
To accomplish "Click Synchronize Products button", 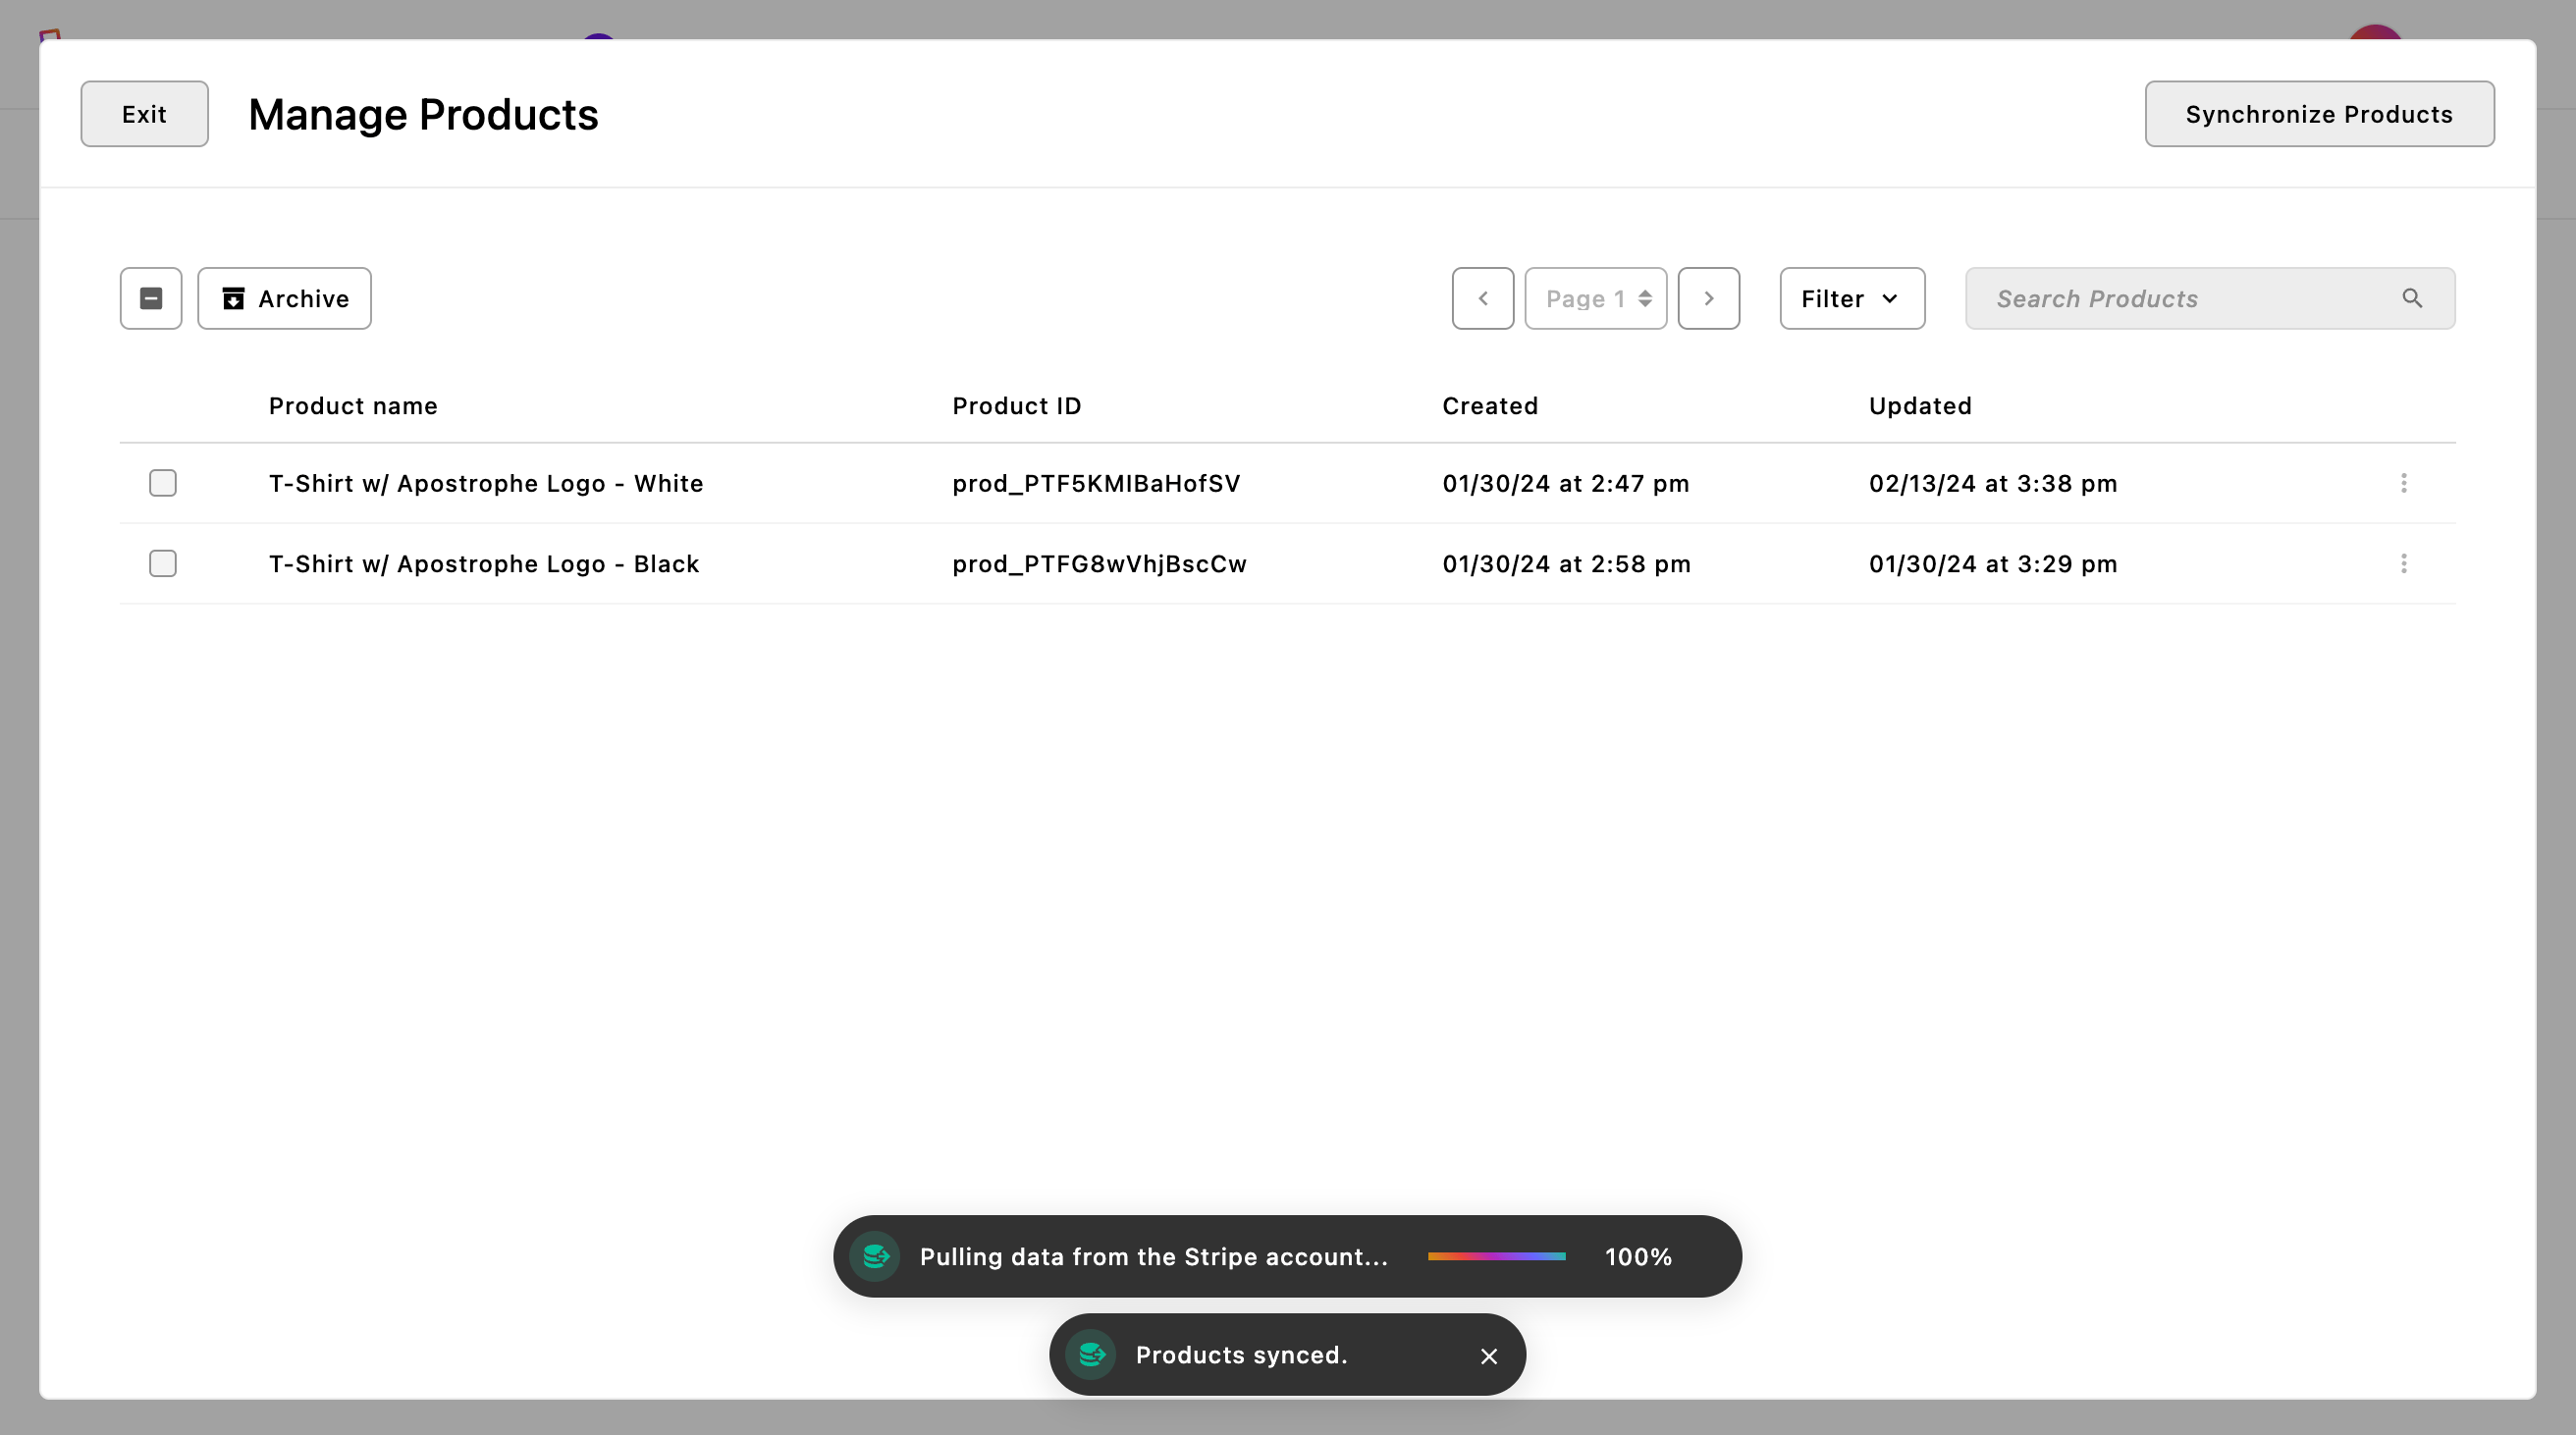I will coord(2318,114).
